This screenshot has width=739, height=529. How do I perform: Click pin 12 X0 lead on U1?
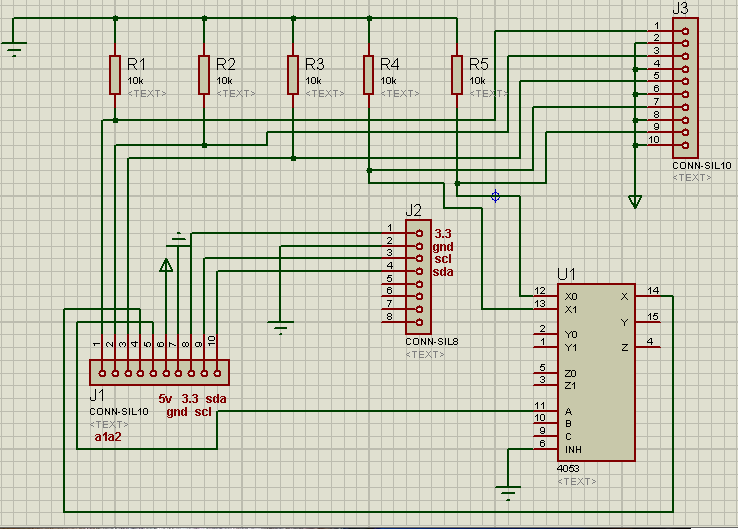pyautogui.click(x=545, y=296)
